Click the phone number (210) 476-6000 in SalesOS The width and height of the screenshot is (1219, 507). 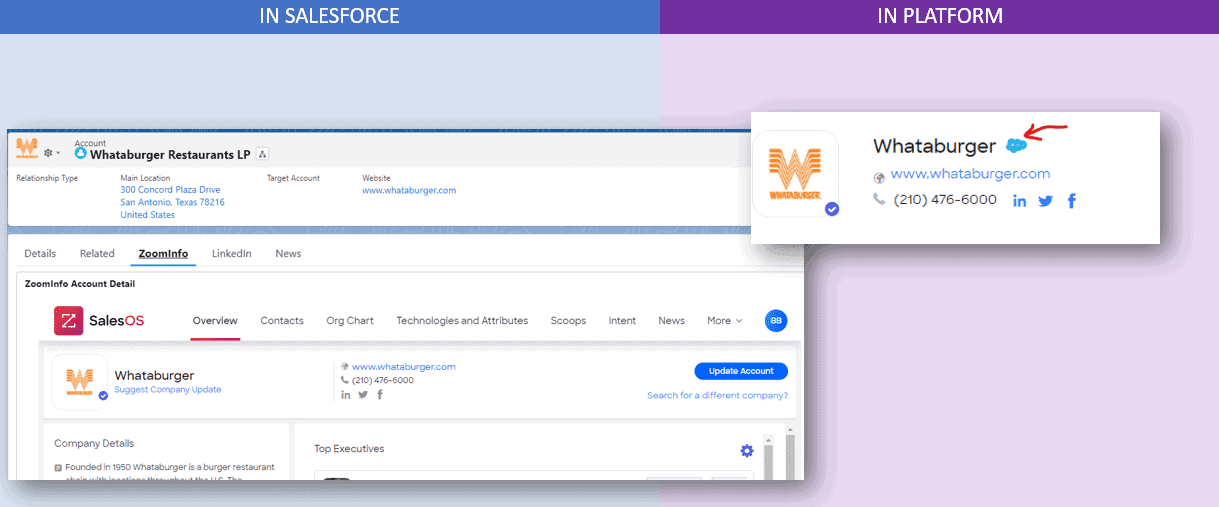tap(383, 380)
